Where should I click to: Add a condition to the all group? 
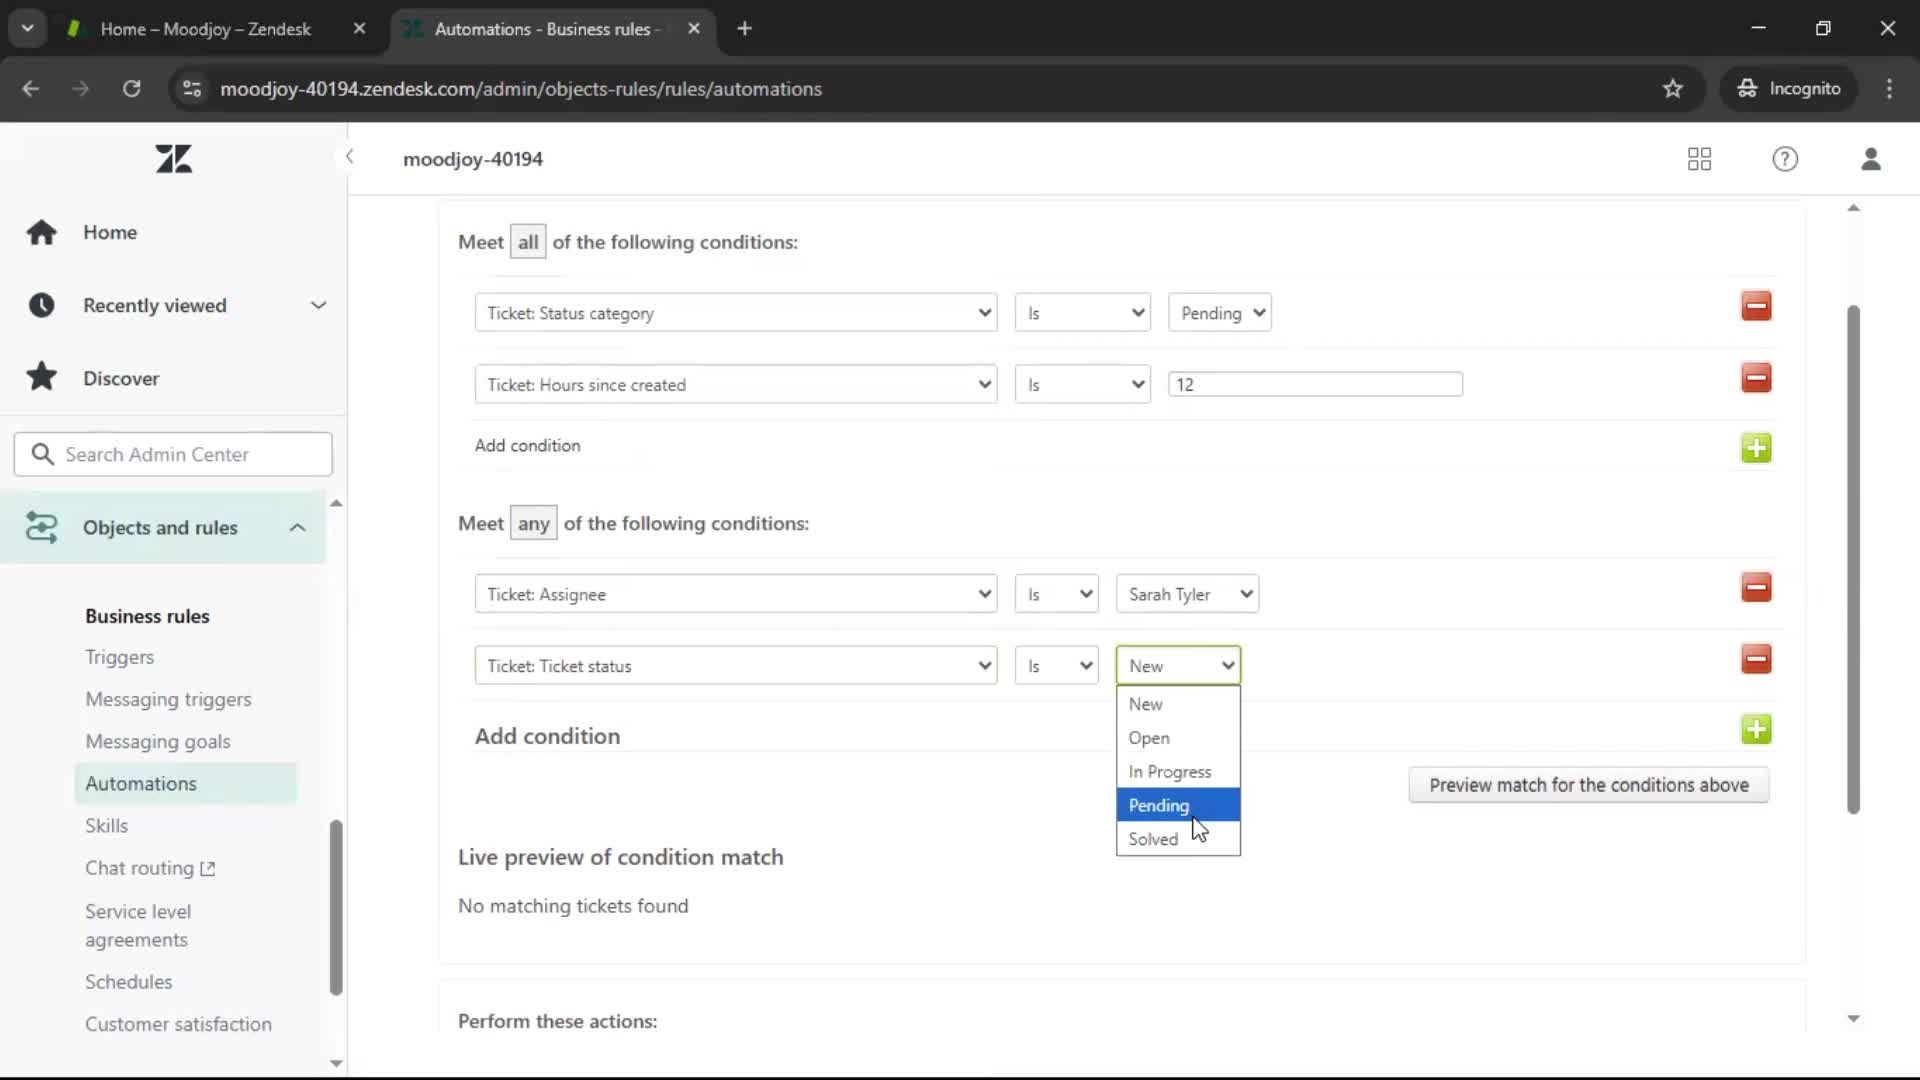click(1756, 448)
